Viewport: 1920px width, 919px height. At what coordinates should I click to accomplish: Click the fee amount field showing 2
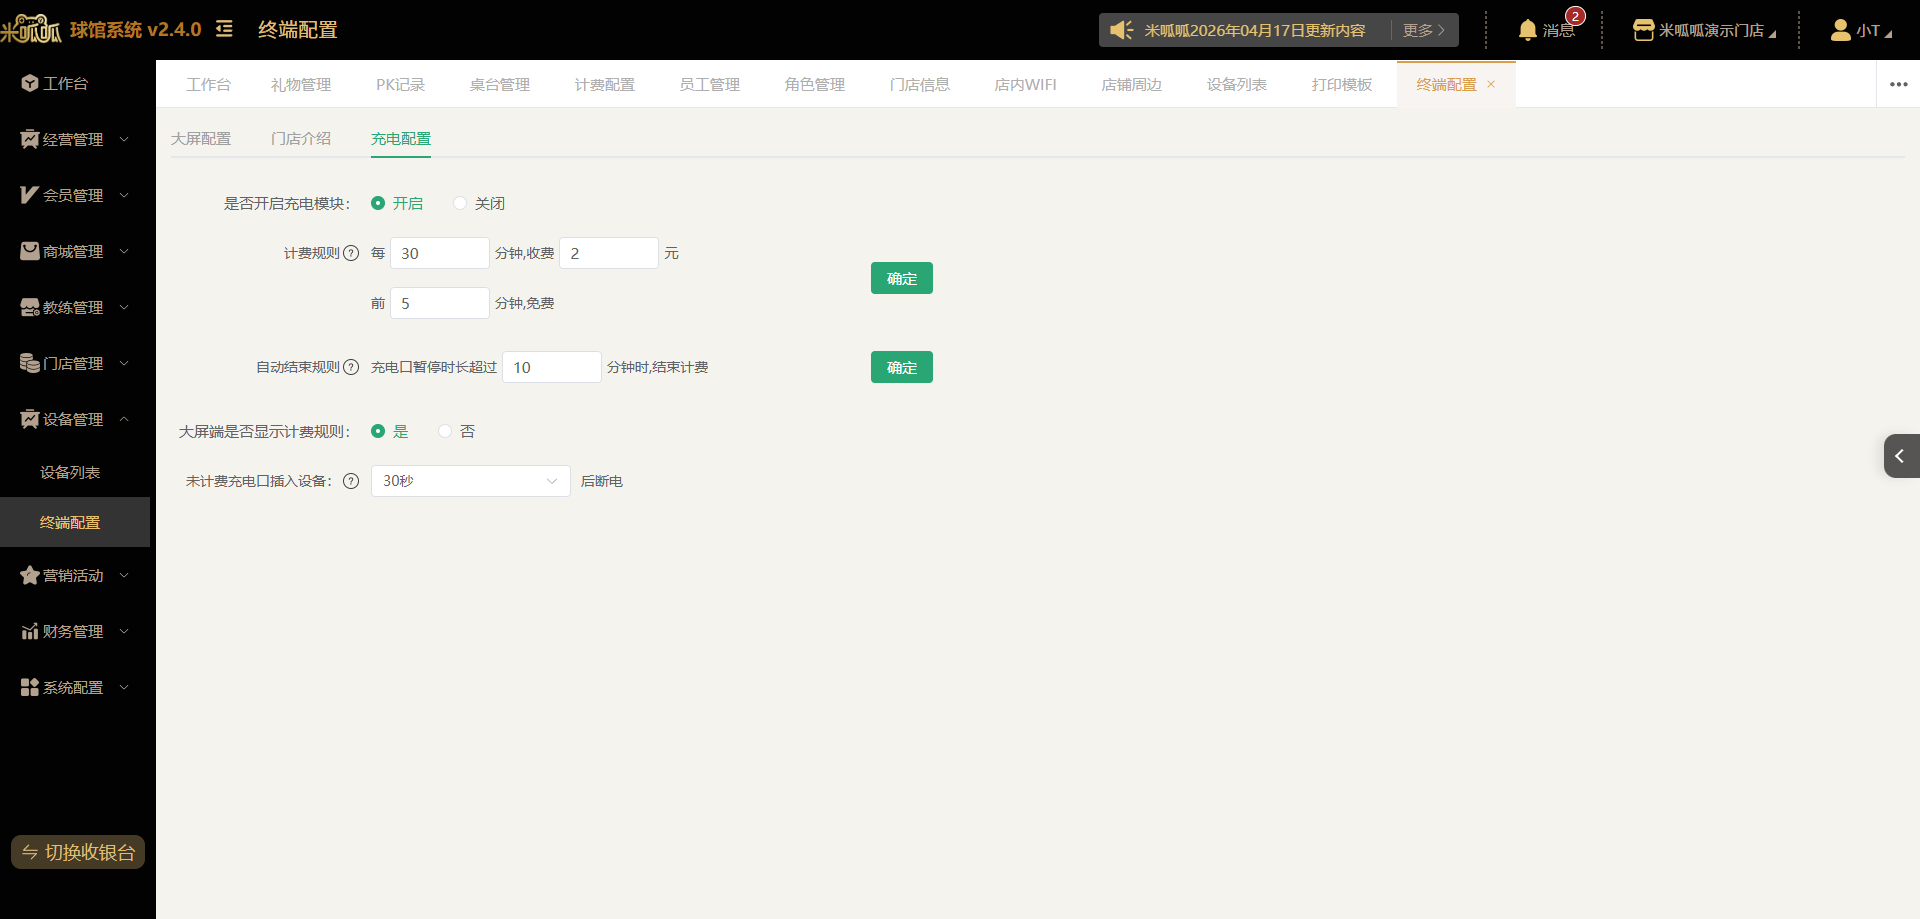click(609, 253)
